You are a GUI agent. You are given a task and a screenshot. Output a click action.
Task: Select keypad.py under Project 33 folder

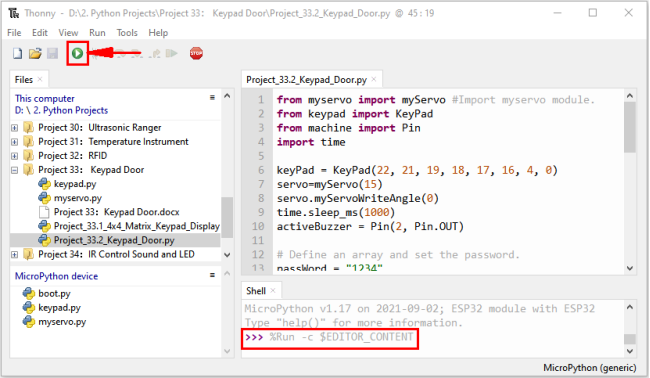75,184
